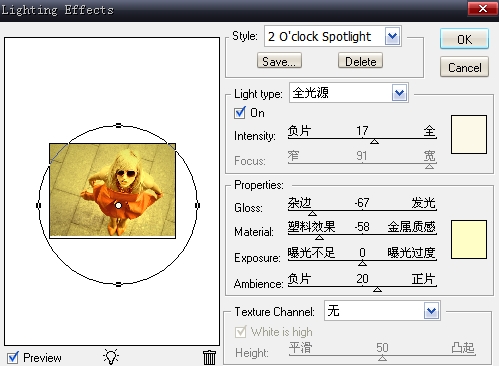Click the Cancel button

[464, 67]
